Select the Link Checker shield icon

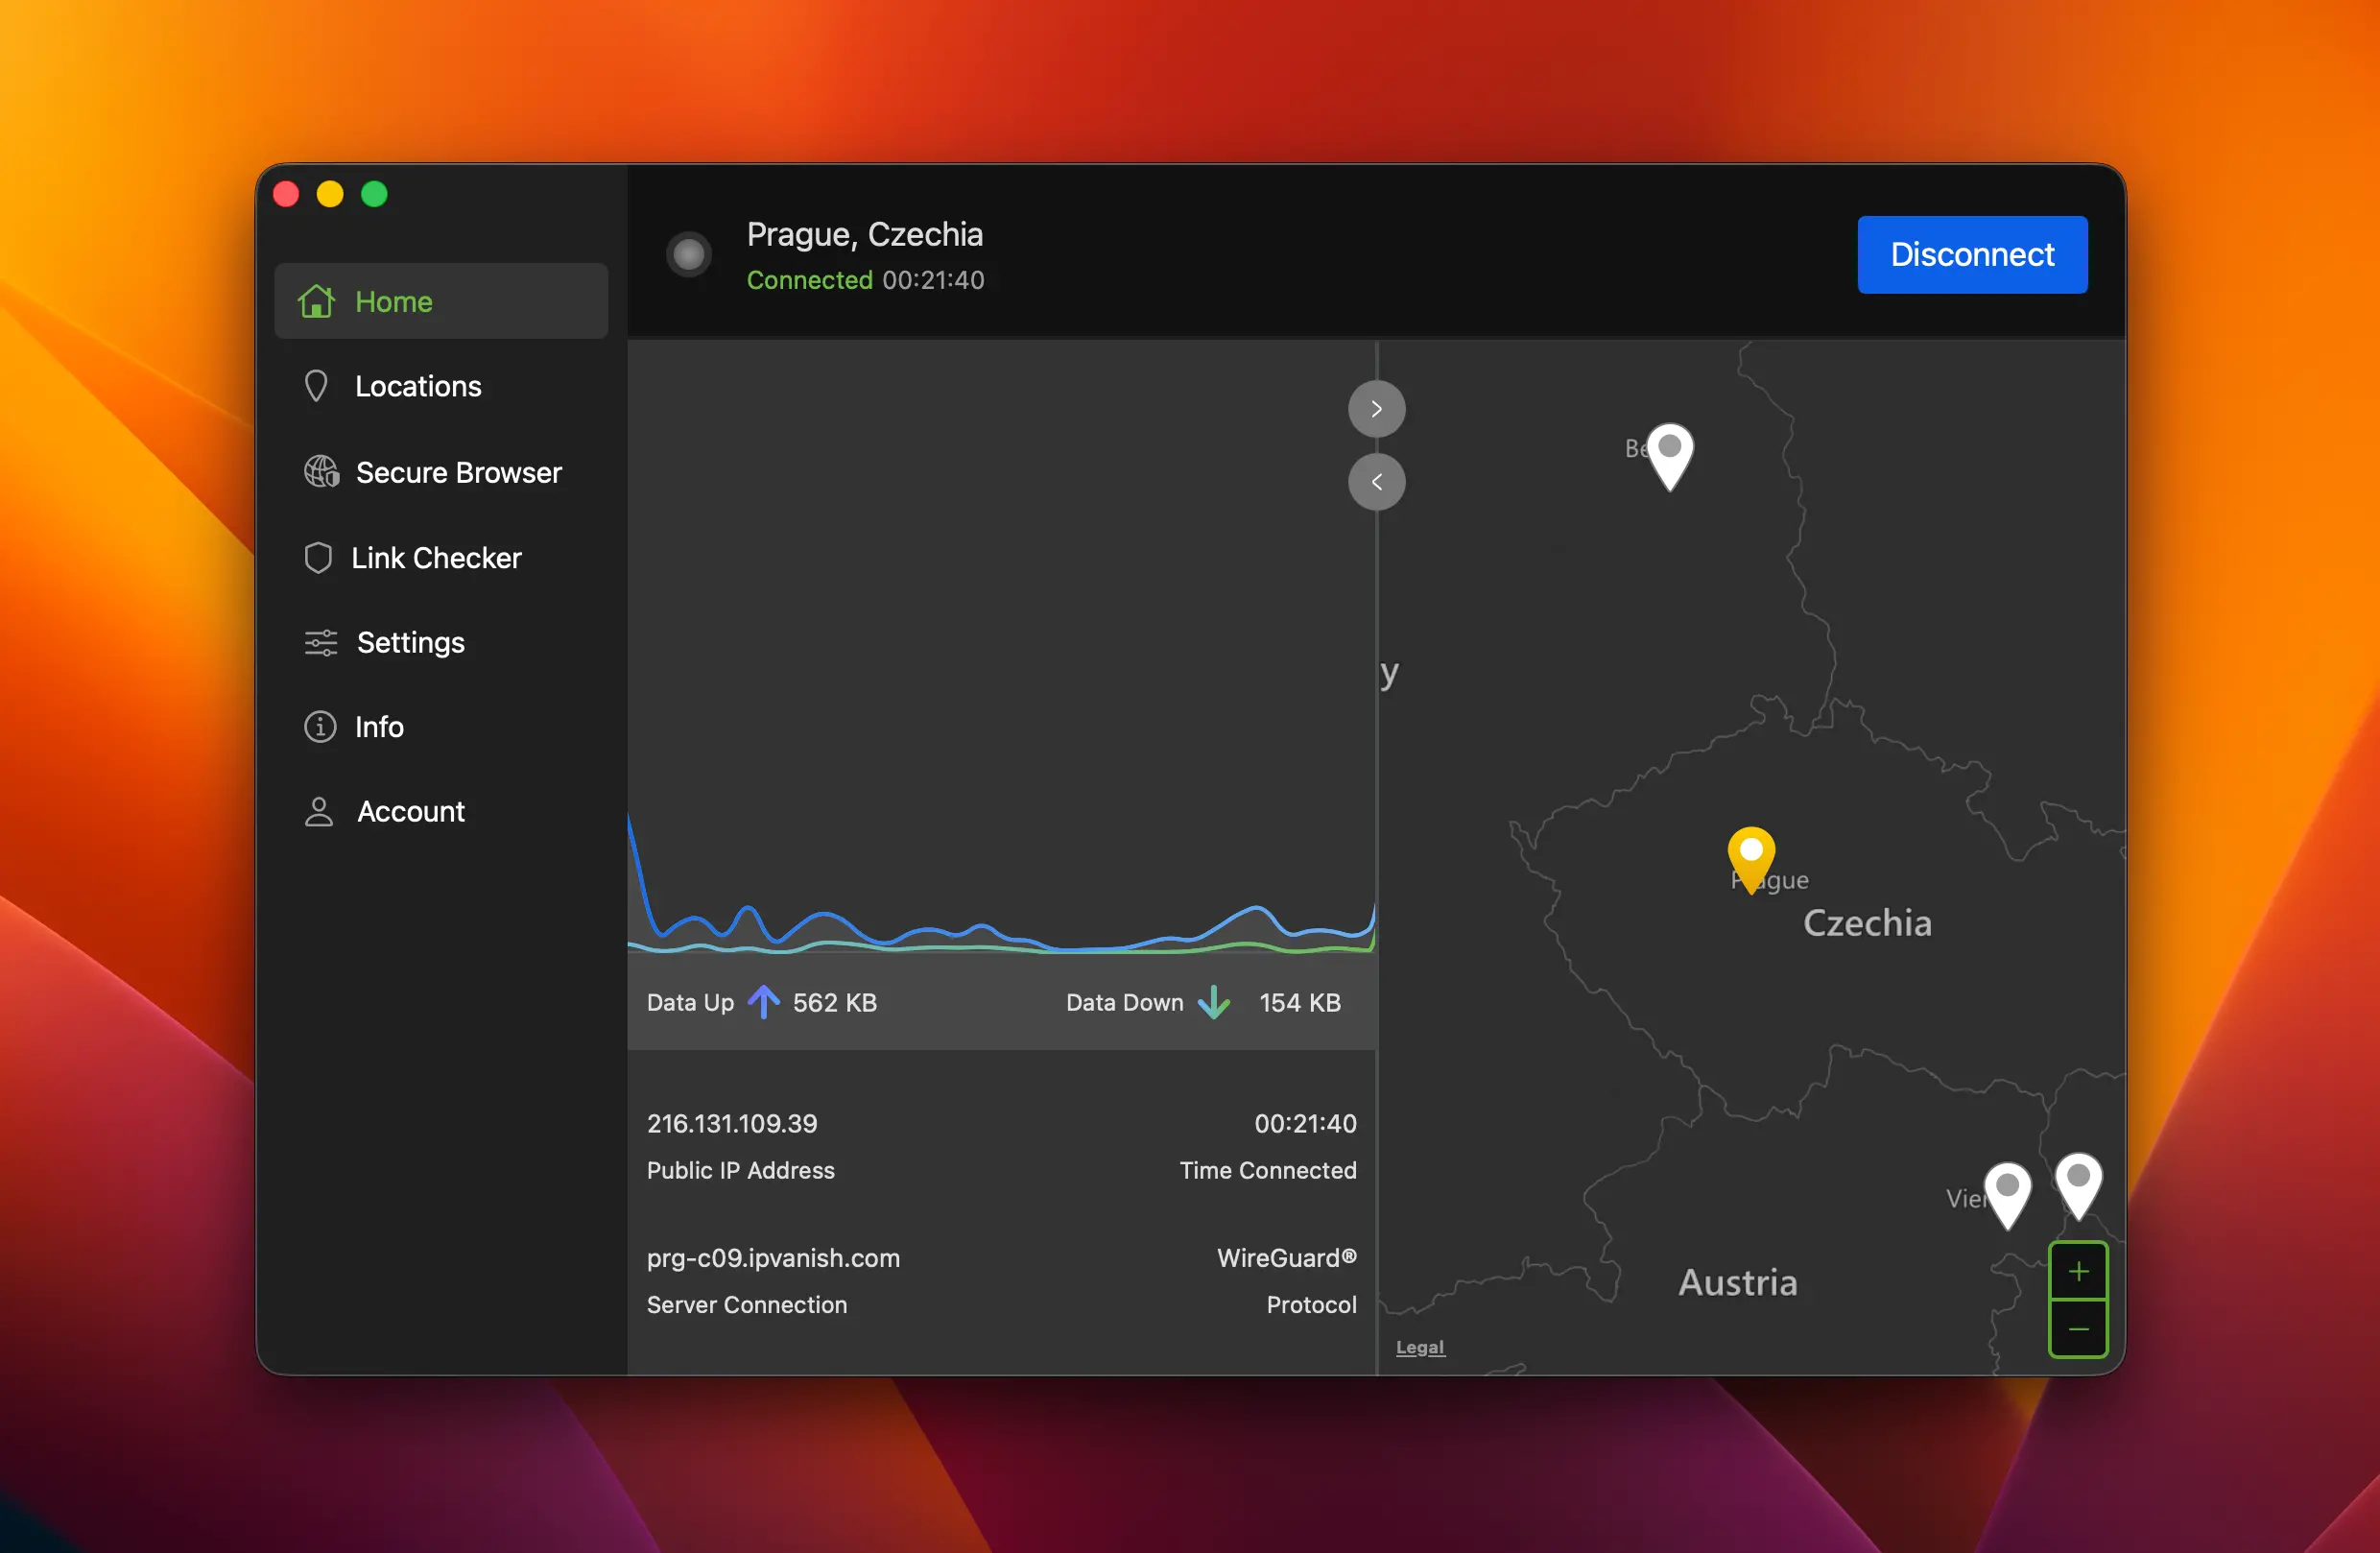click(x=317, y=557)
